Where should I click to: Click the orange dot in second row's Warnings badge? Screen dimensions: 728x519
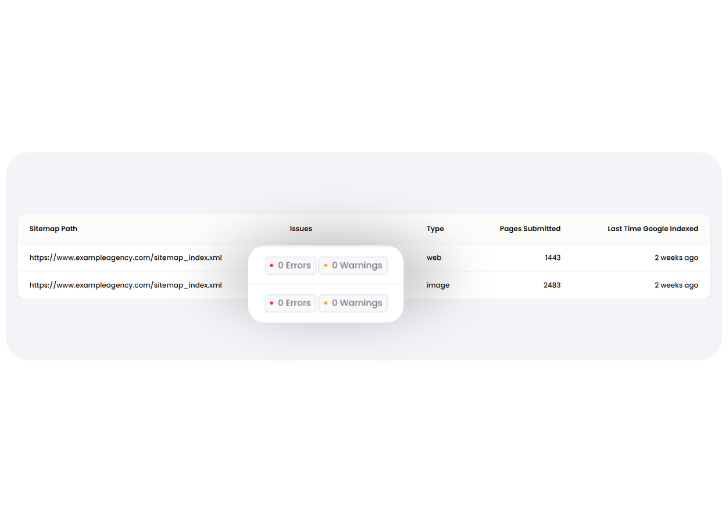pyautogui.click(x=326, y=303)
